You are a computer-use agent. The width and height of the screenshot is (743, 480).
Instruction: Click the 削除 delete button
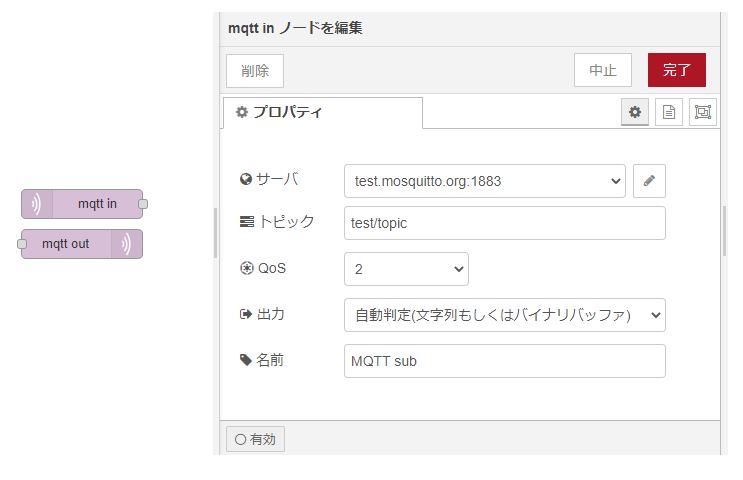click(x=255, y=71)
